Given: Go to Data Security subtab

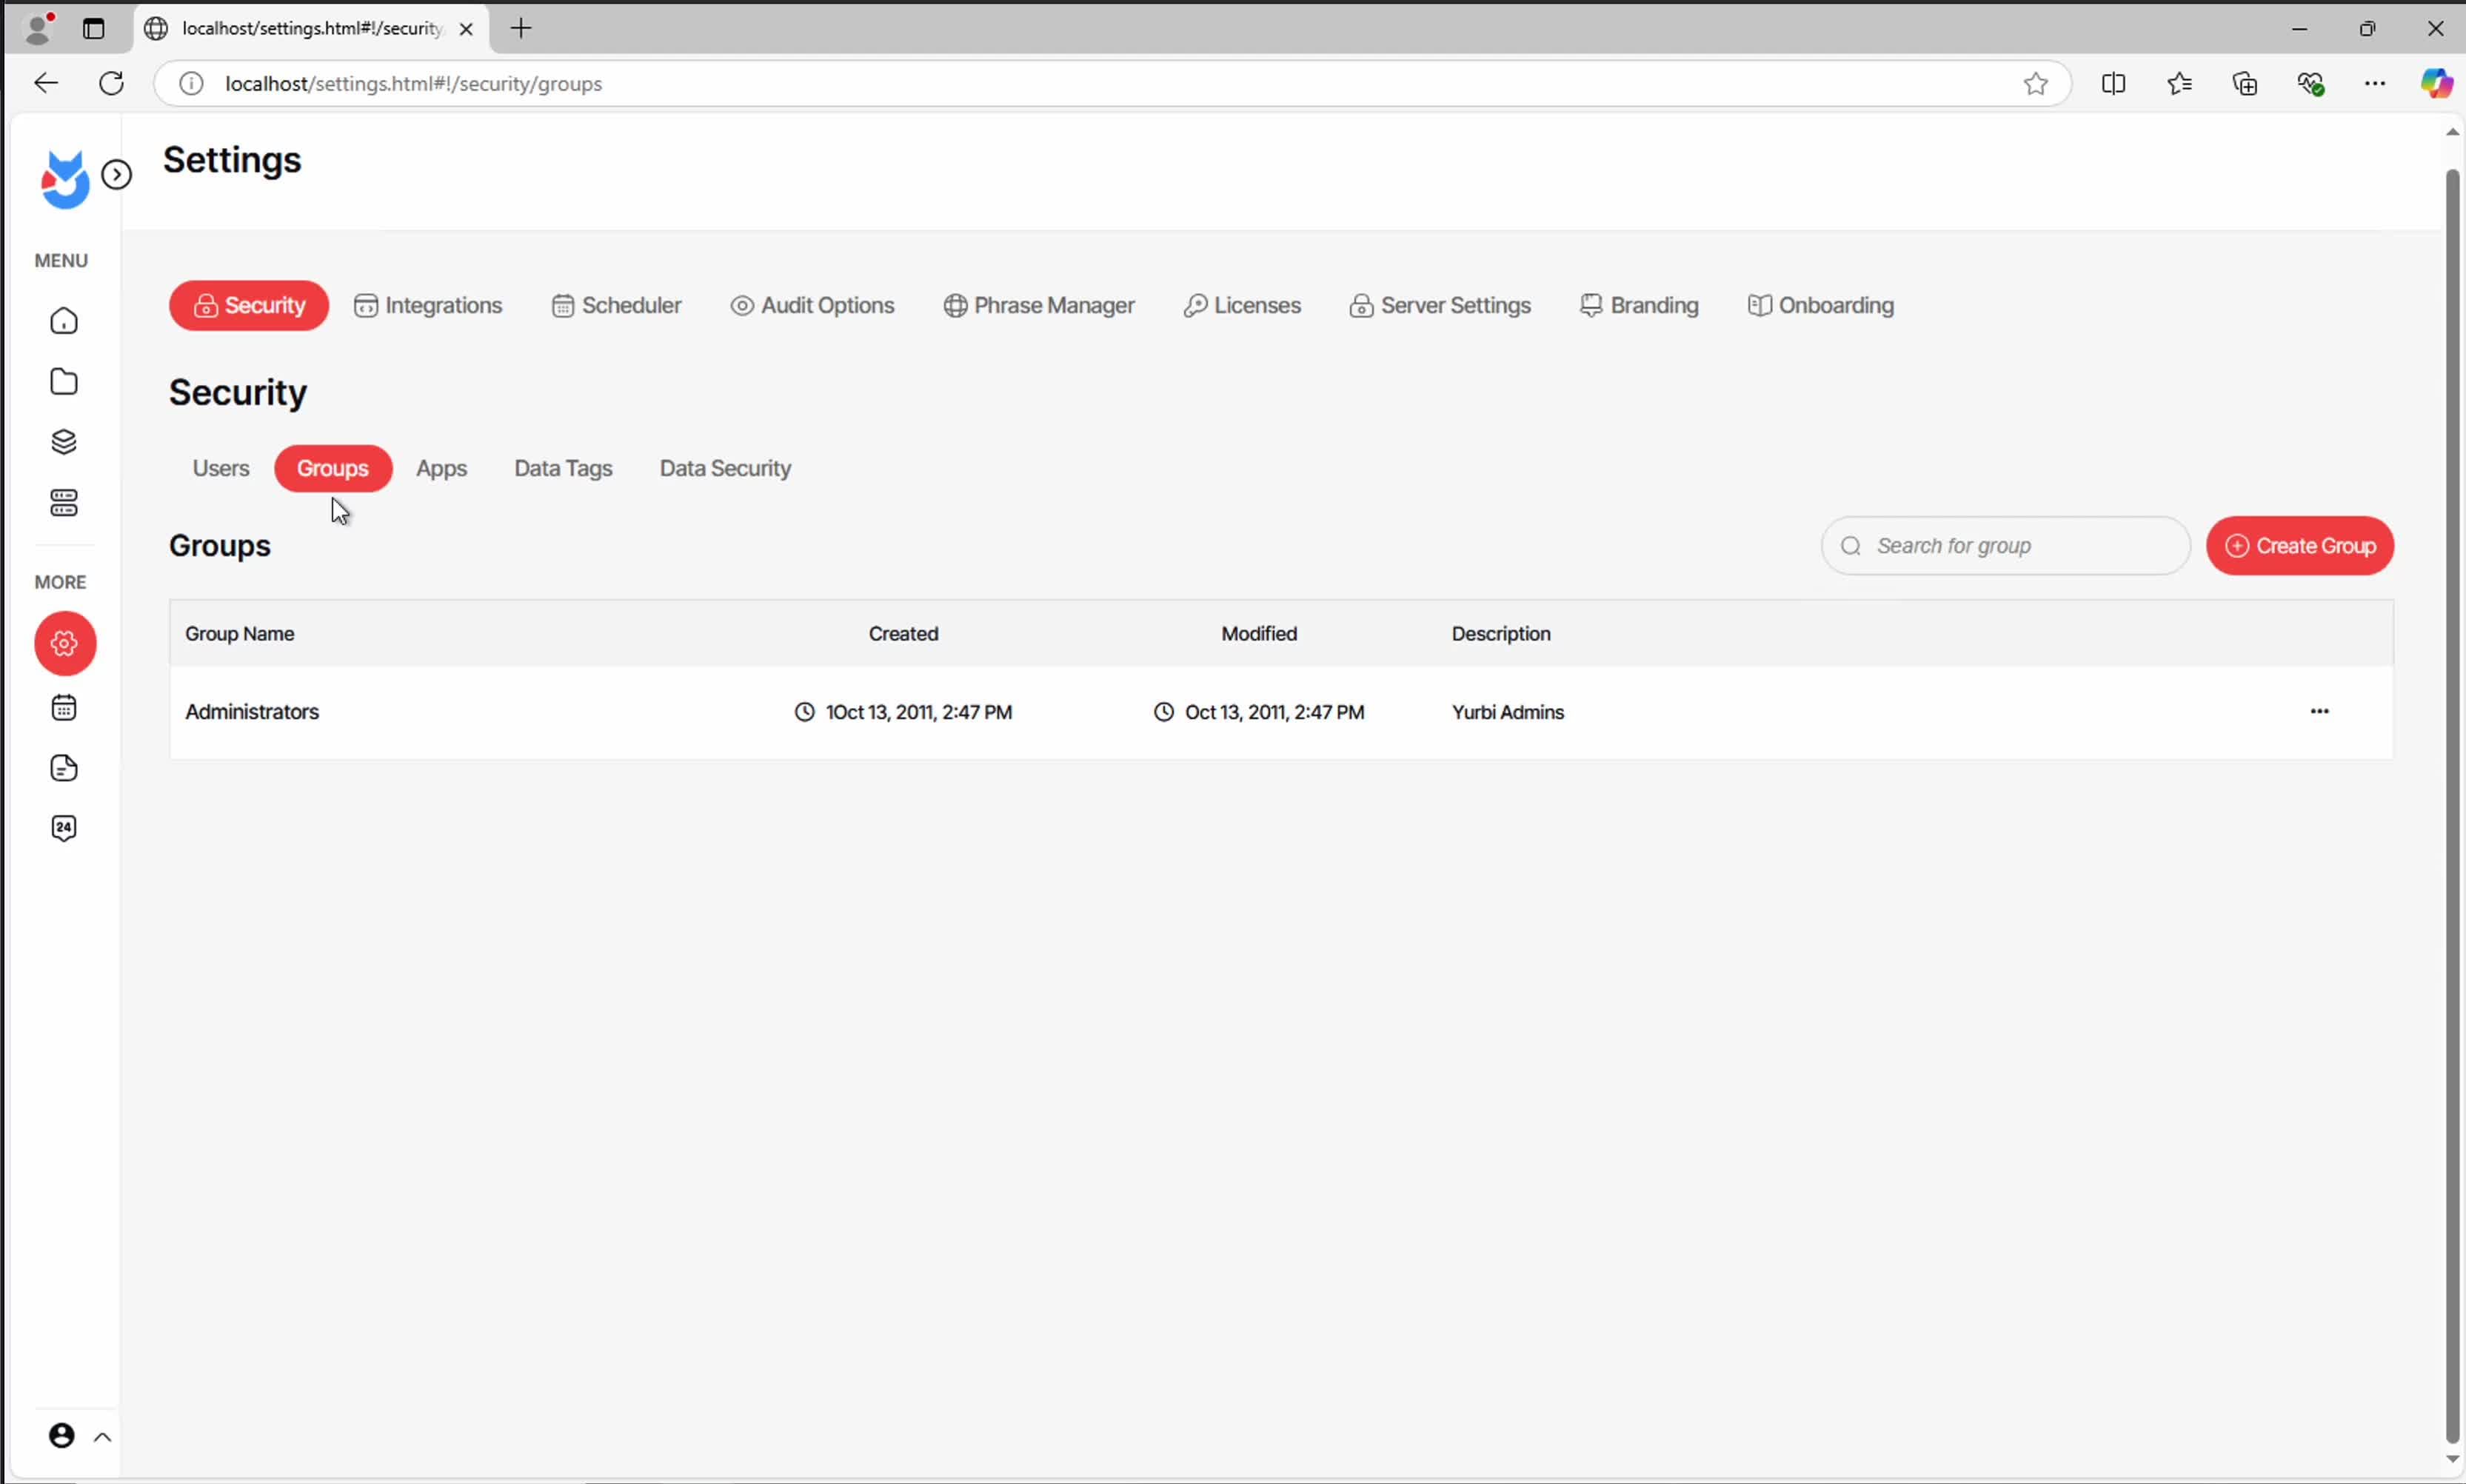Looking at the screenshot, I should click(725, 468).
